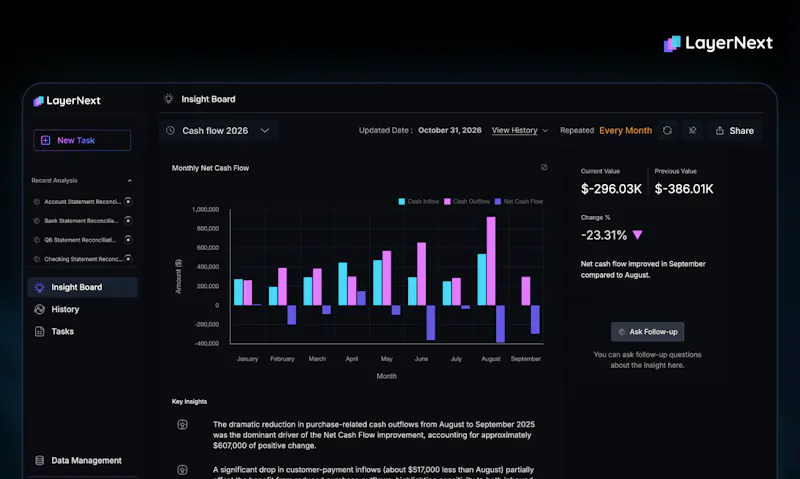Screen dimensions: 800x479
Task: Open View History link
Action: [x=514, y=131]
